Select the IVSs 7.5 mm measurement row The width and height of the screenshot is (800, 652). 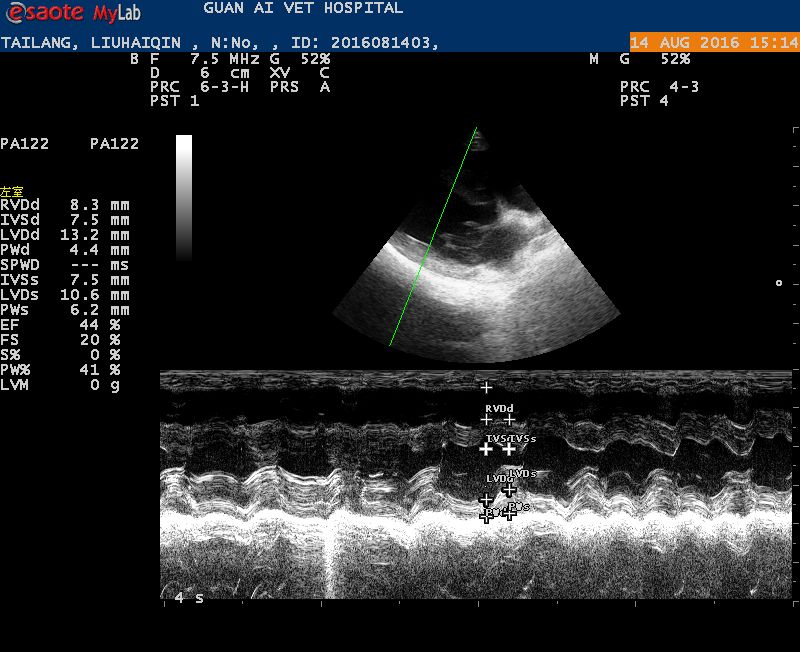(65, 280)
